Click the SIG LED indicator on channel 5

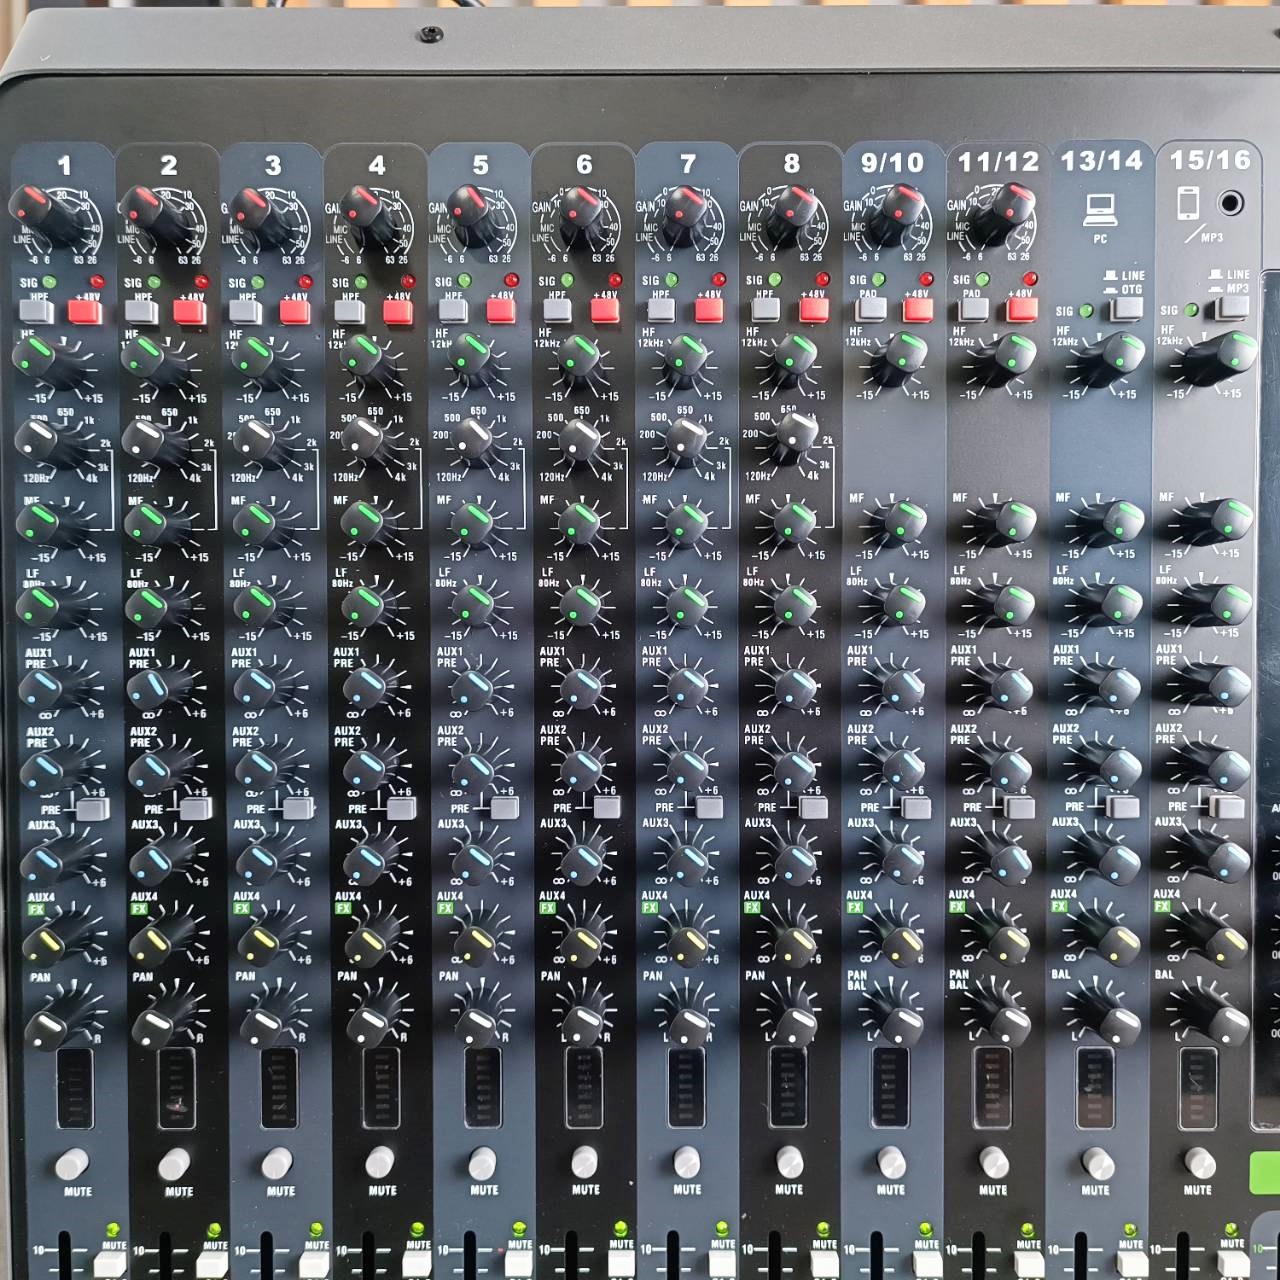pyautogui.click(x=466, y=281)
